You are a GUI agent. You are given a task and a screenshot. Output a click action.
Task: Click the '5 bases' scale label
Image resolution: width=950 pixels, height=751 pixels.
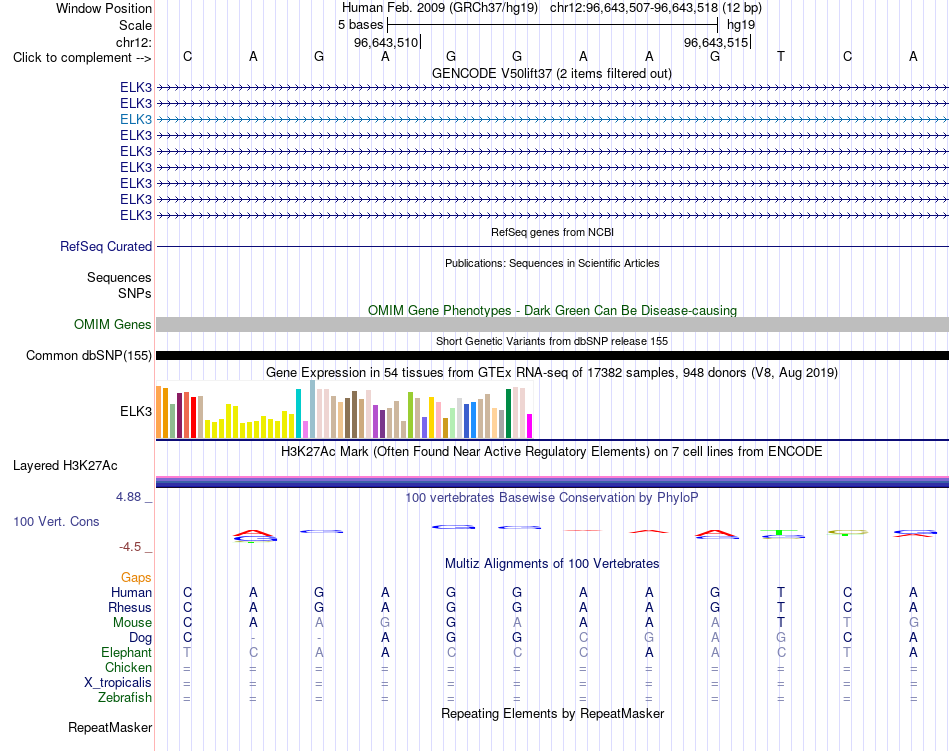[360, 25]
